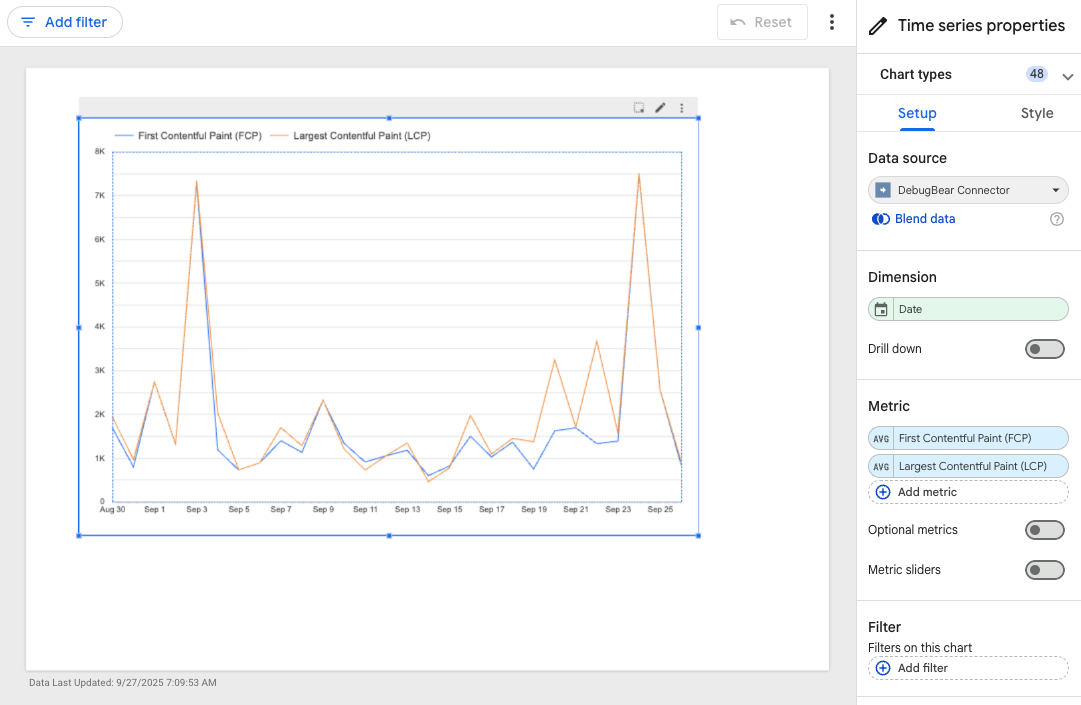Image resolution: width=1081 pixels, height=705 pixels.
Task: Click the 4K y-axis label
Action: click(100, 327)
